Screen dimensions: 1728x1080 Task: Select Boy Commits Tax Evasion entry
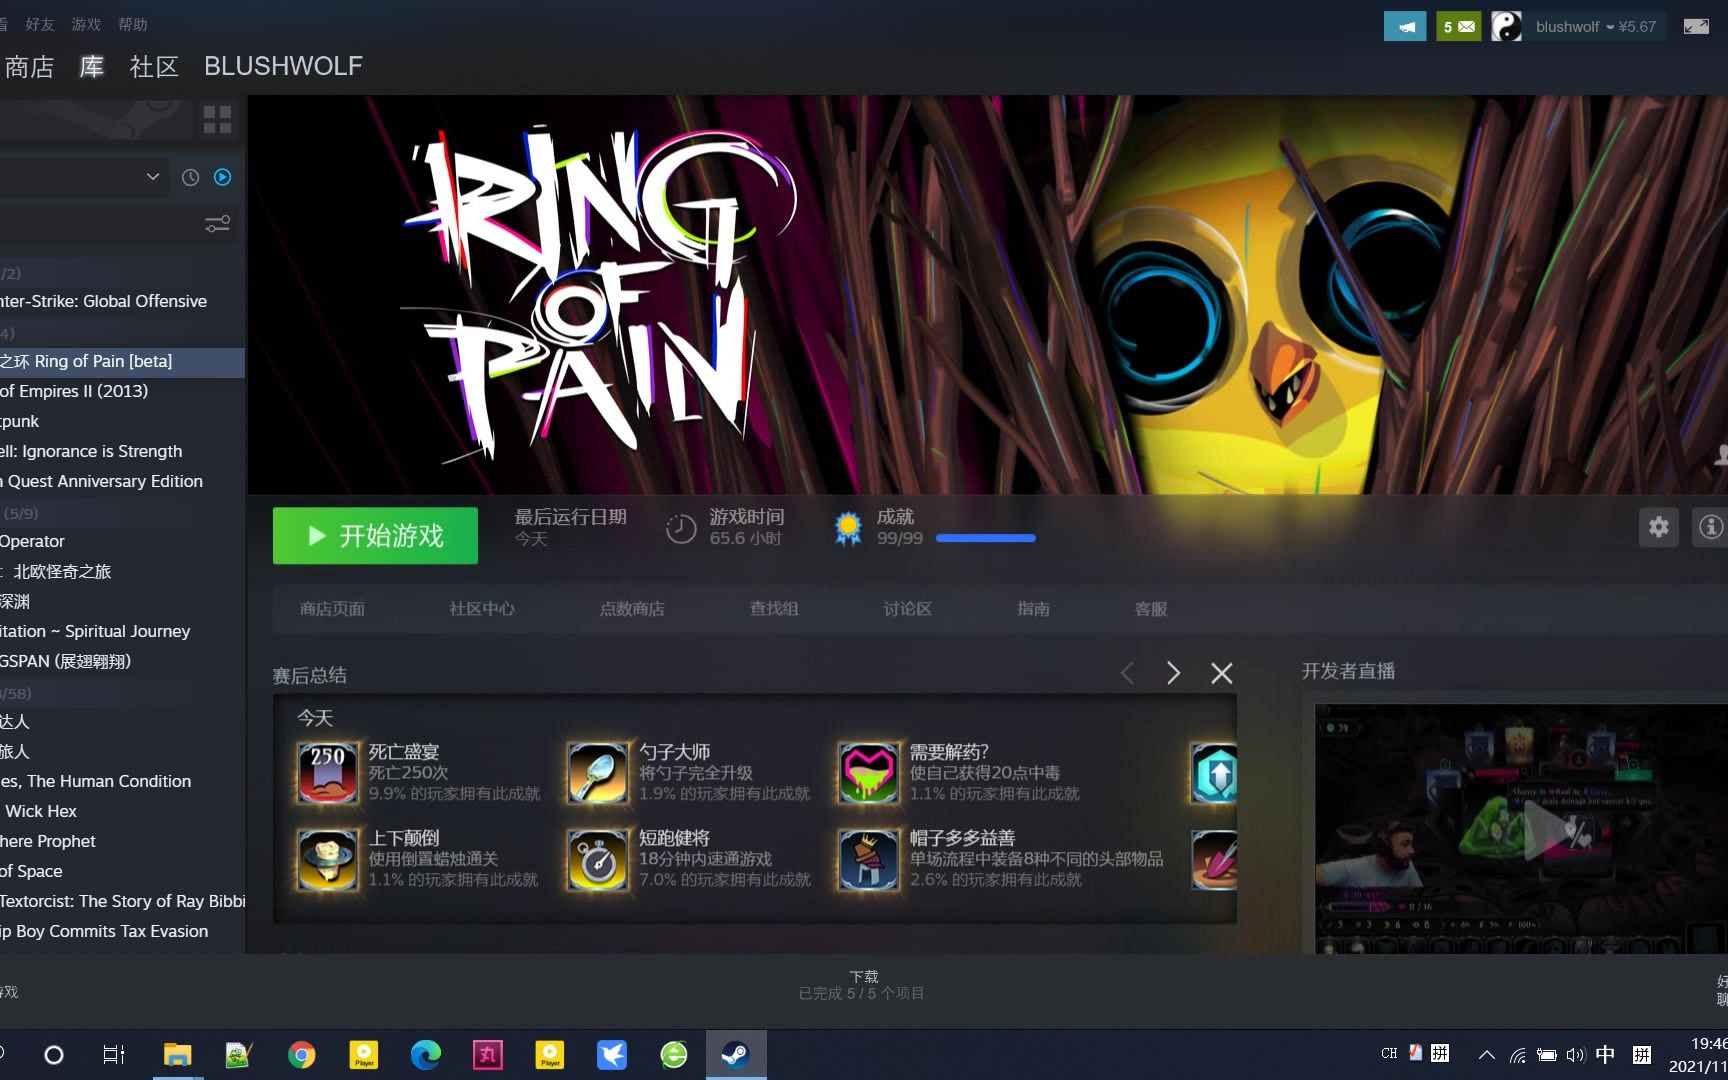pyautogui.click(x=120, y=932)
